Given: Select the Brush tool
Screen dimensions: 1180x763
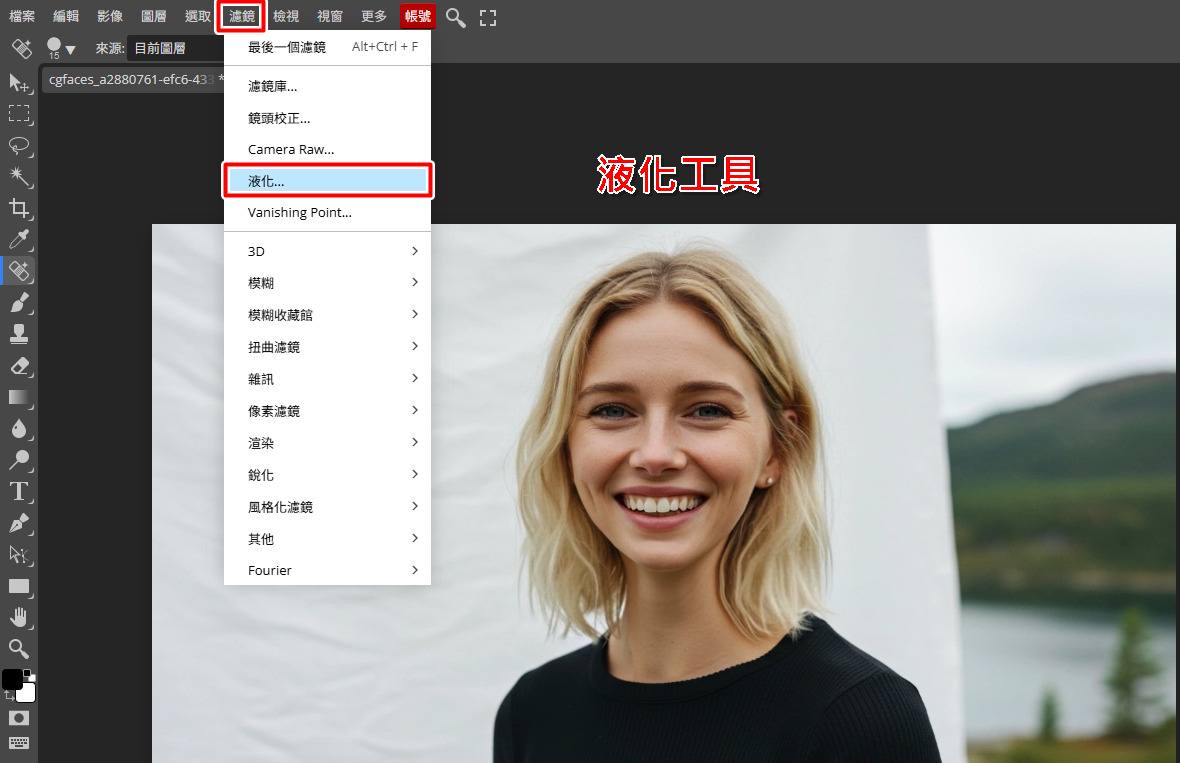Looking at the screenshot, I should point(18,302).
